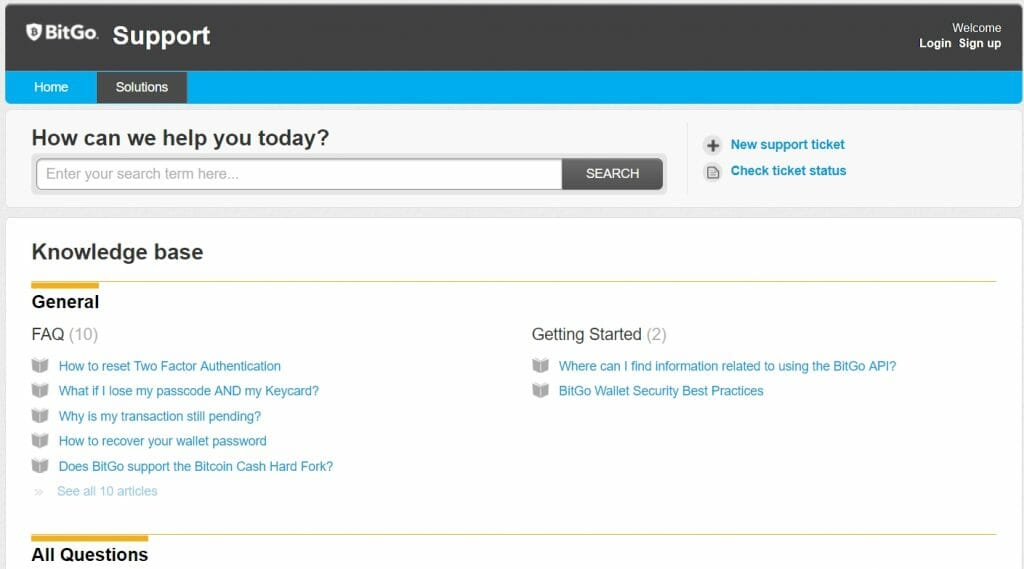Click the document icon beside Check ticket status
The height and width of the screenshot is (569, 1024).
tap(712, 172)
